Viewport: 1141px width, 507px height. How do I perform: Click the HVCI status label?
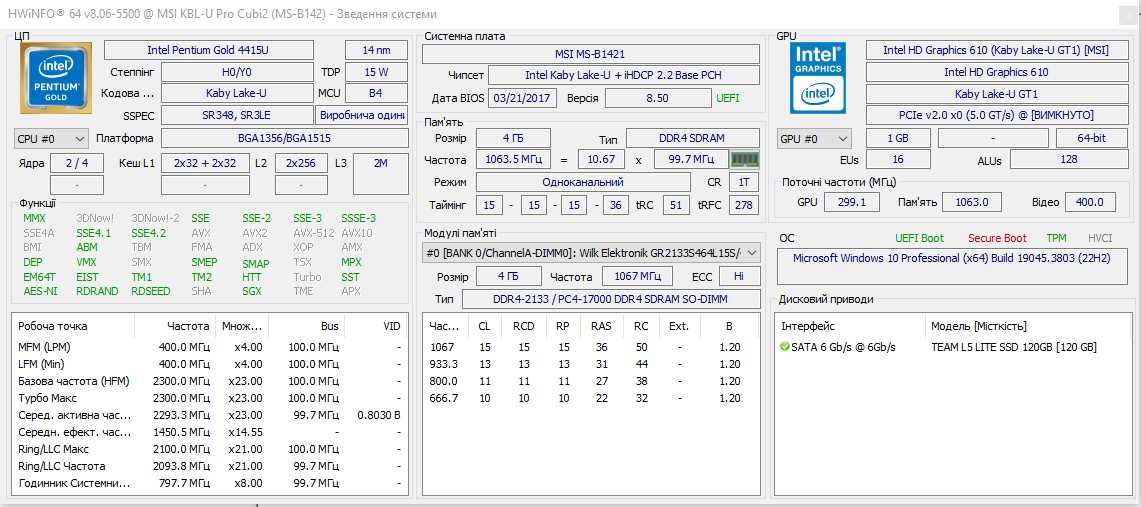[1100, 238]
